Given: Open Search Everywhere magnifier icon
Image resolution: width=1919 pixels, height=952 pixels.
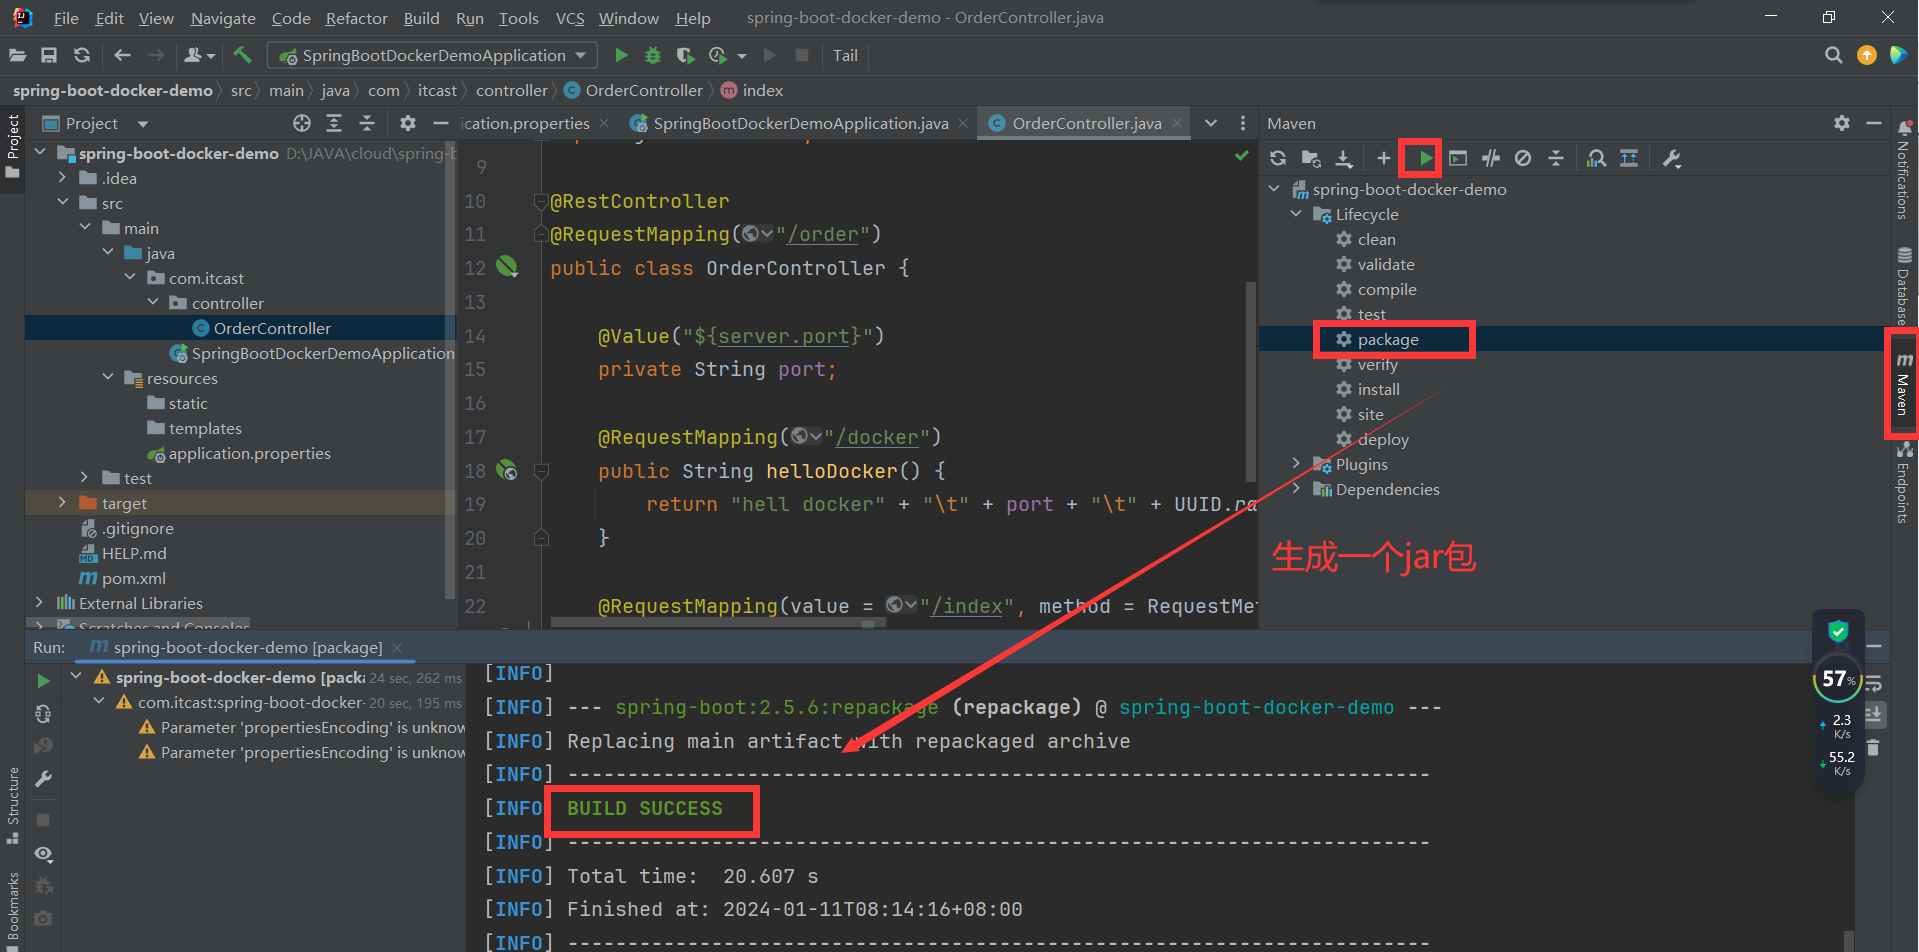Looking at the screenshot, I should (1833, 55).
